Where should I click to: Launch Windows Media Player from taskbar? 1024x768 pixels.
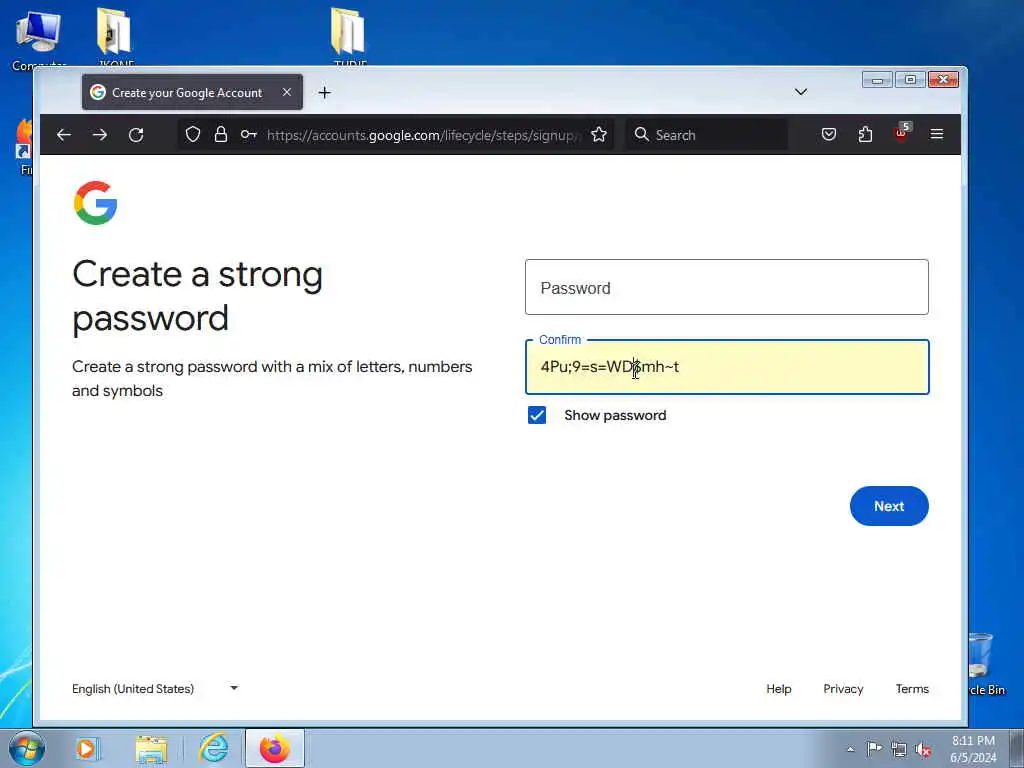tap(87, 748)
